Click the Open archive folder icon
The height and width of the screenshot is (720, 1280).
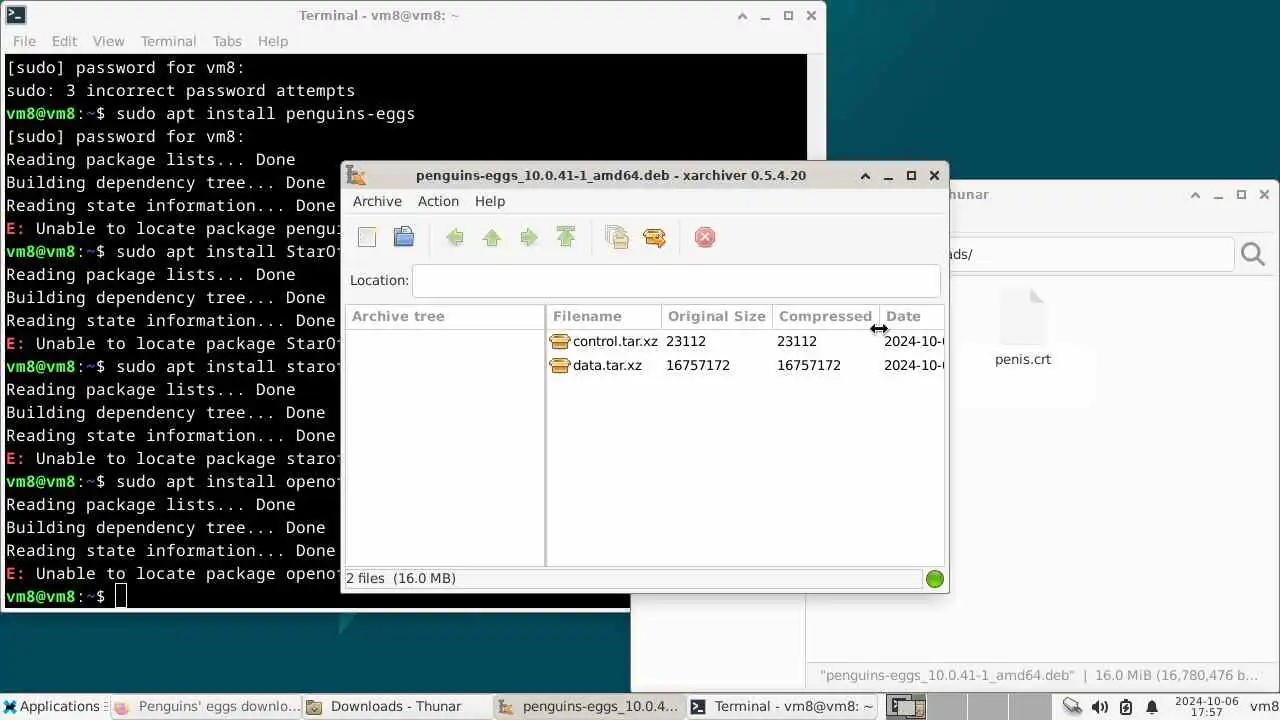click(x=404, y=238)
